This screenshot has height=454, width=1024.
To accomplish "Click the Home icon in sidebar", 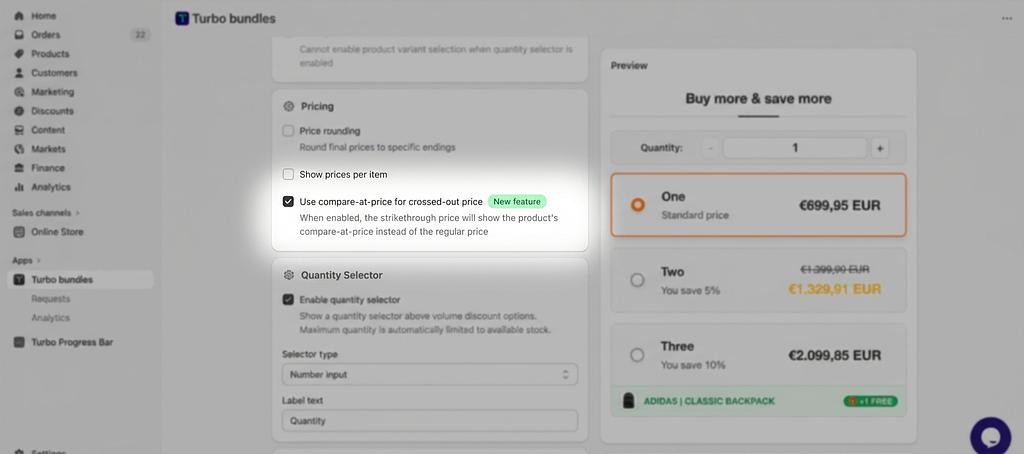I will pos(19,16).
